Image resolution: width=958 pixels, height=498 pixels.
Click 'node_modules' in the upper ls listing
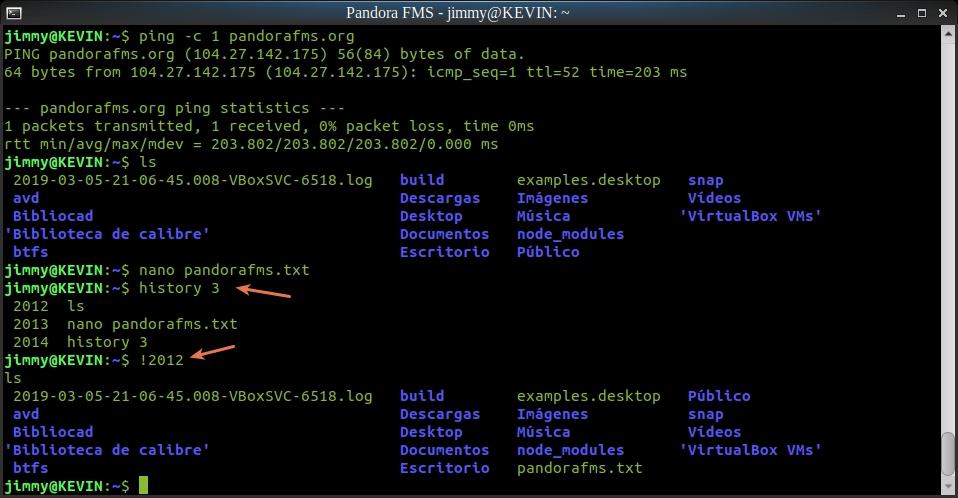pos(570,234)
